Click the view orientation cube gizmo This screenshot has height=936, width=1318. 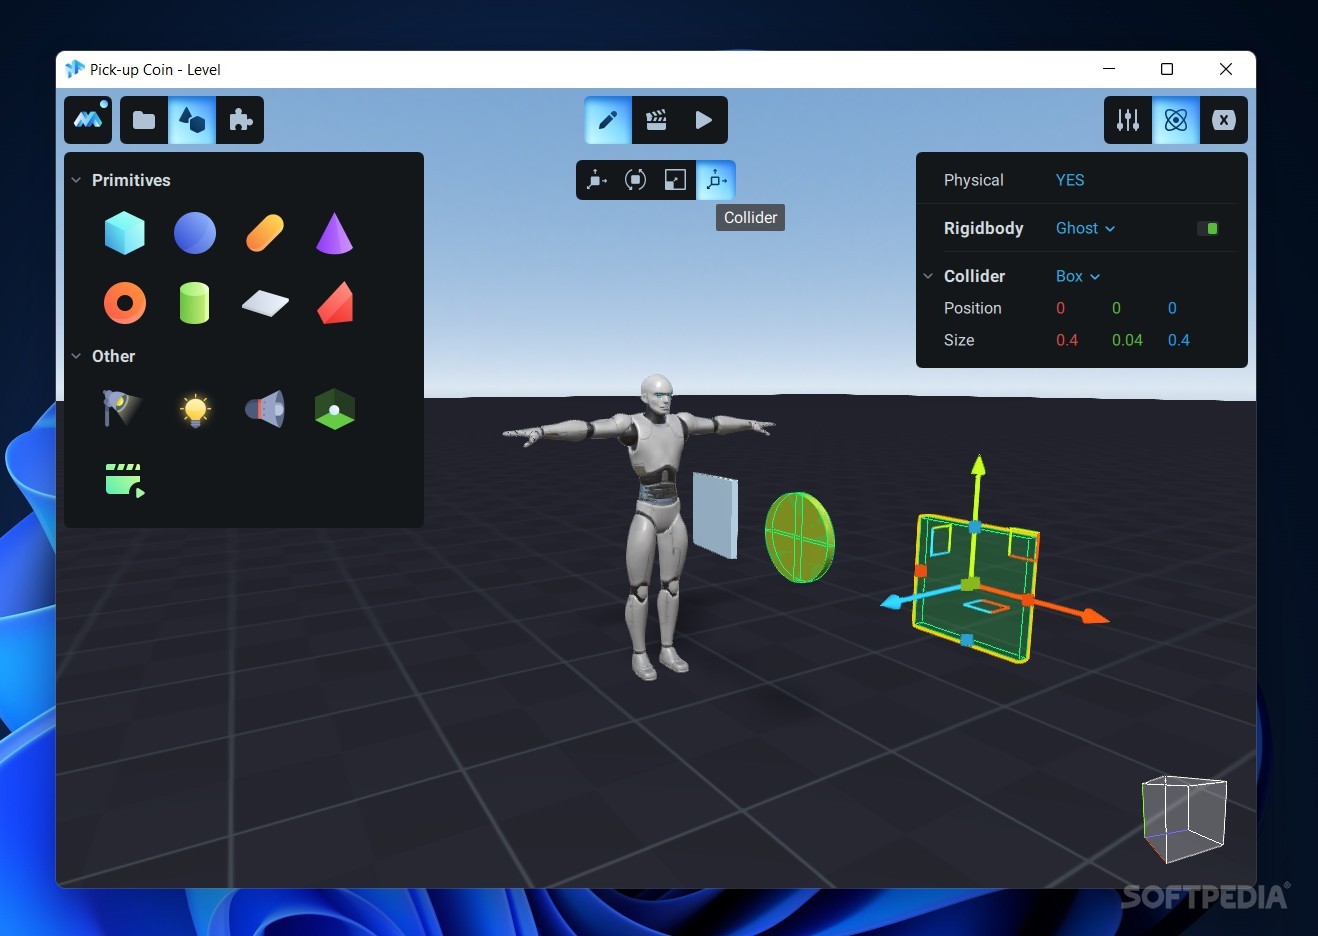1185,818
